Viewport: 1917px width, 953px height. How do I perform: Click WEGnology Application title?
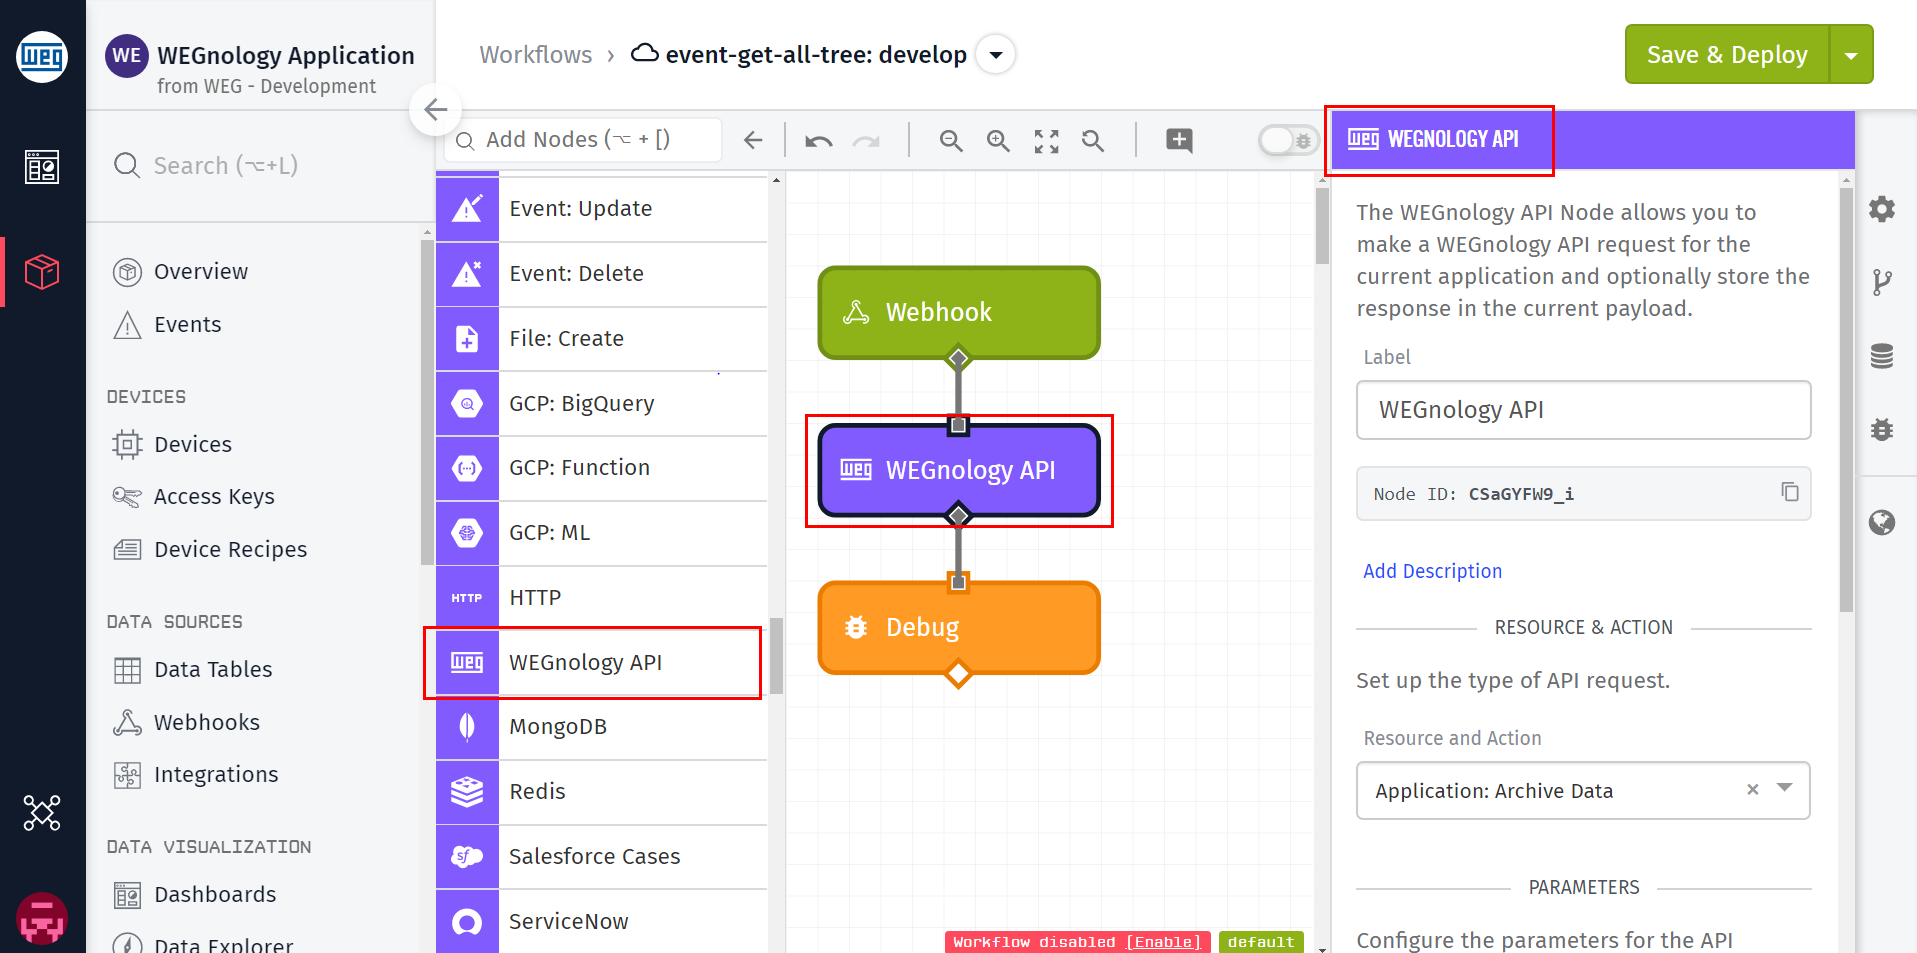(x=285, y=55)
